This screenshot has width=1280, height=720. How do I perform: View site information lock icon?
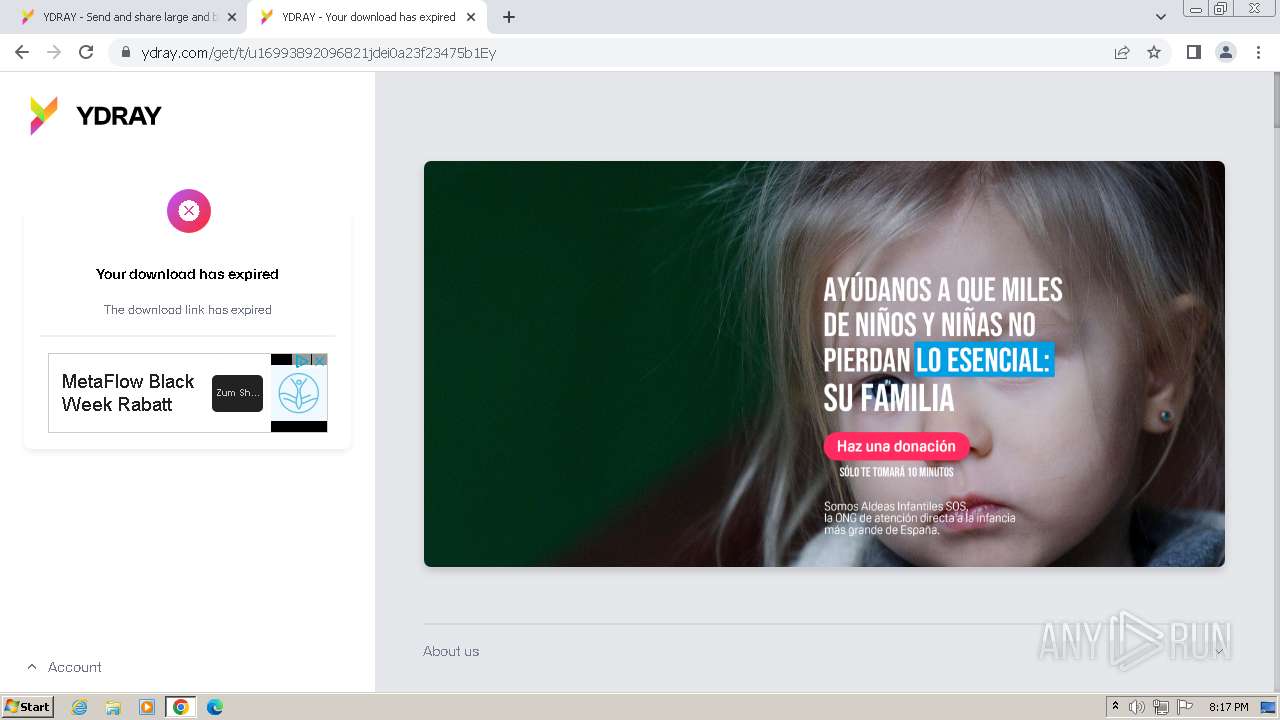point(126,53)
